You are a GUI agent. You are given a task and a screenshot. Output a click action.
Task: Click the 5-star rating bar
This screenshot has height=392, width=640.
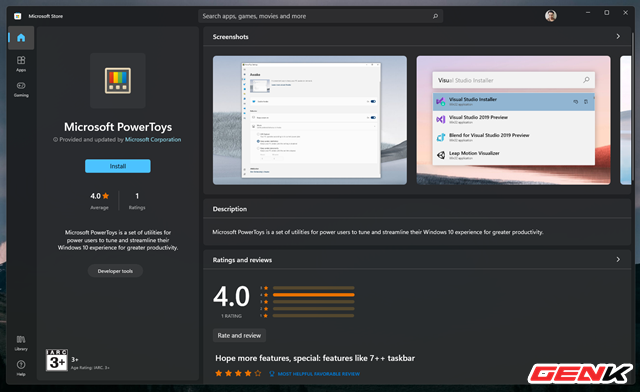tap(313, 288)
